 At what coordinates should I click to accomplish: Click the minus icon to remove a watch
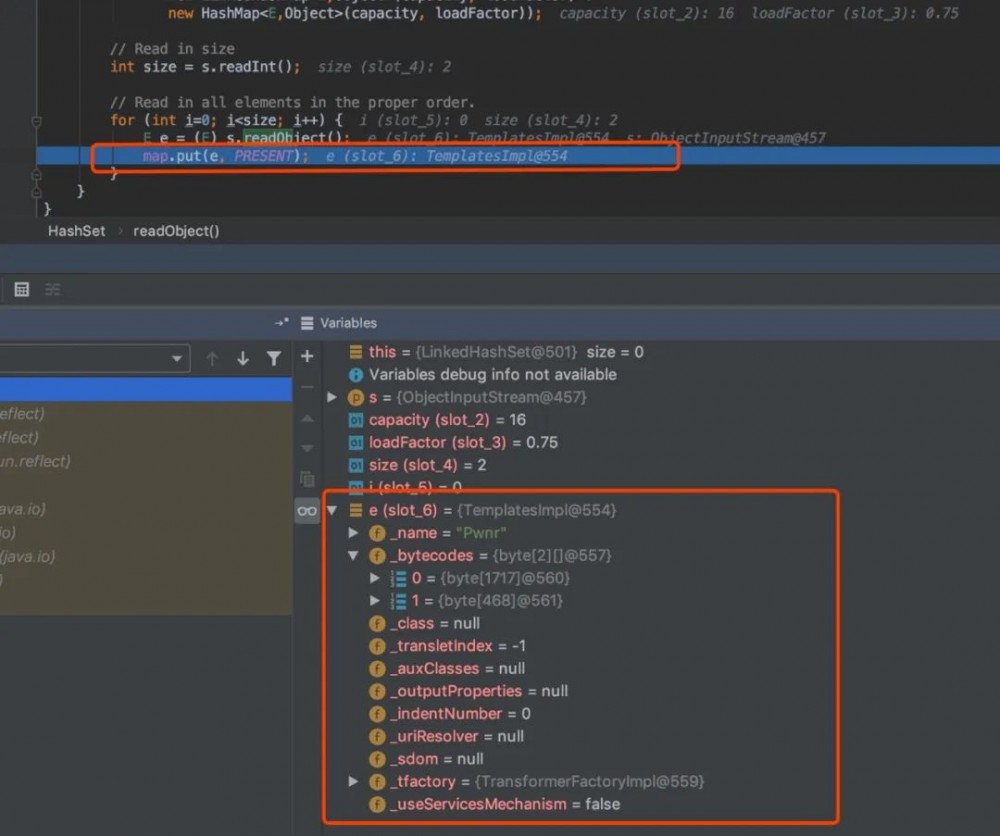point(306,388)
